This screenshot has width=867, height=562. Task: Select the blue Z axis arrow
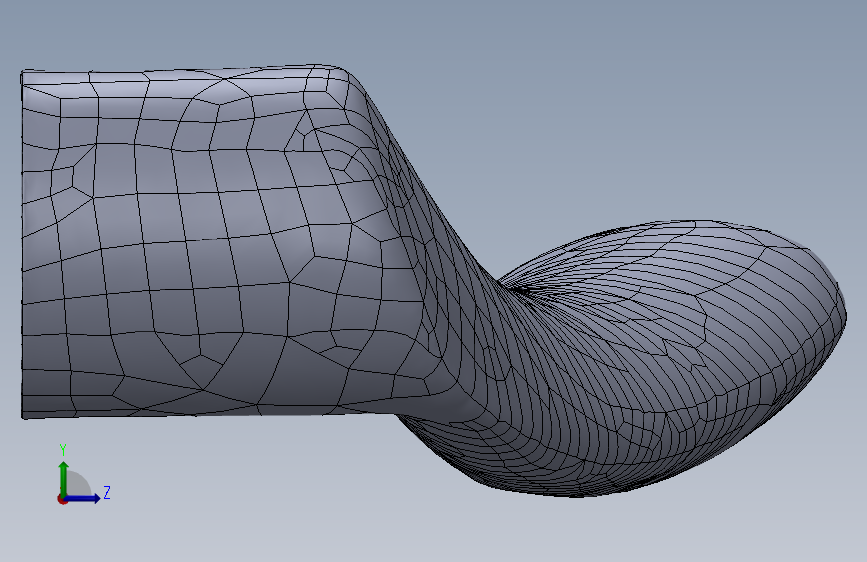click(x=83, y=498)
